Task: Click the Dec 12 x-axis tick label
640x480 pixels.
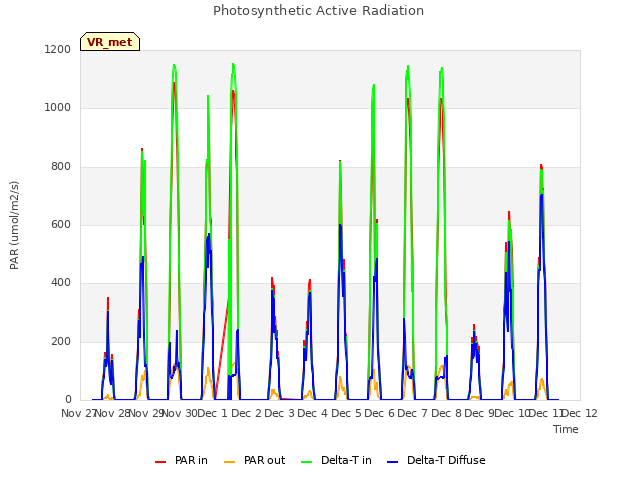Action: point(580,413)
